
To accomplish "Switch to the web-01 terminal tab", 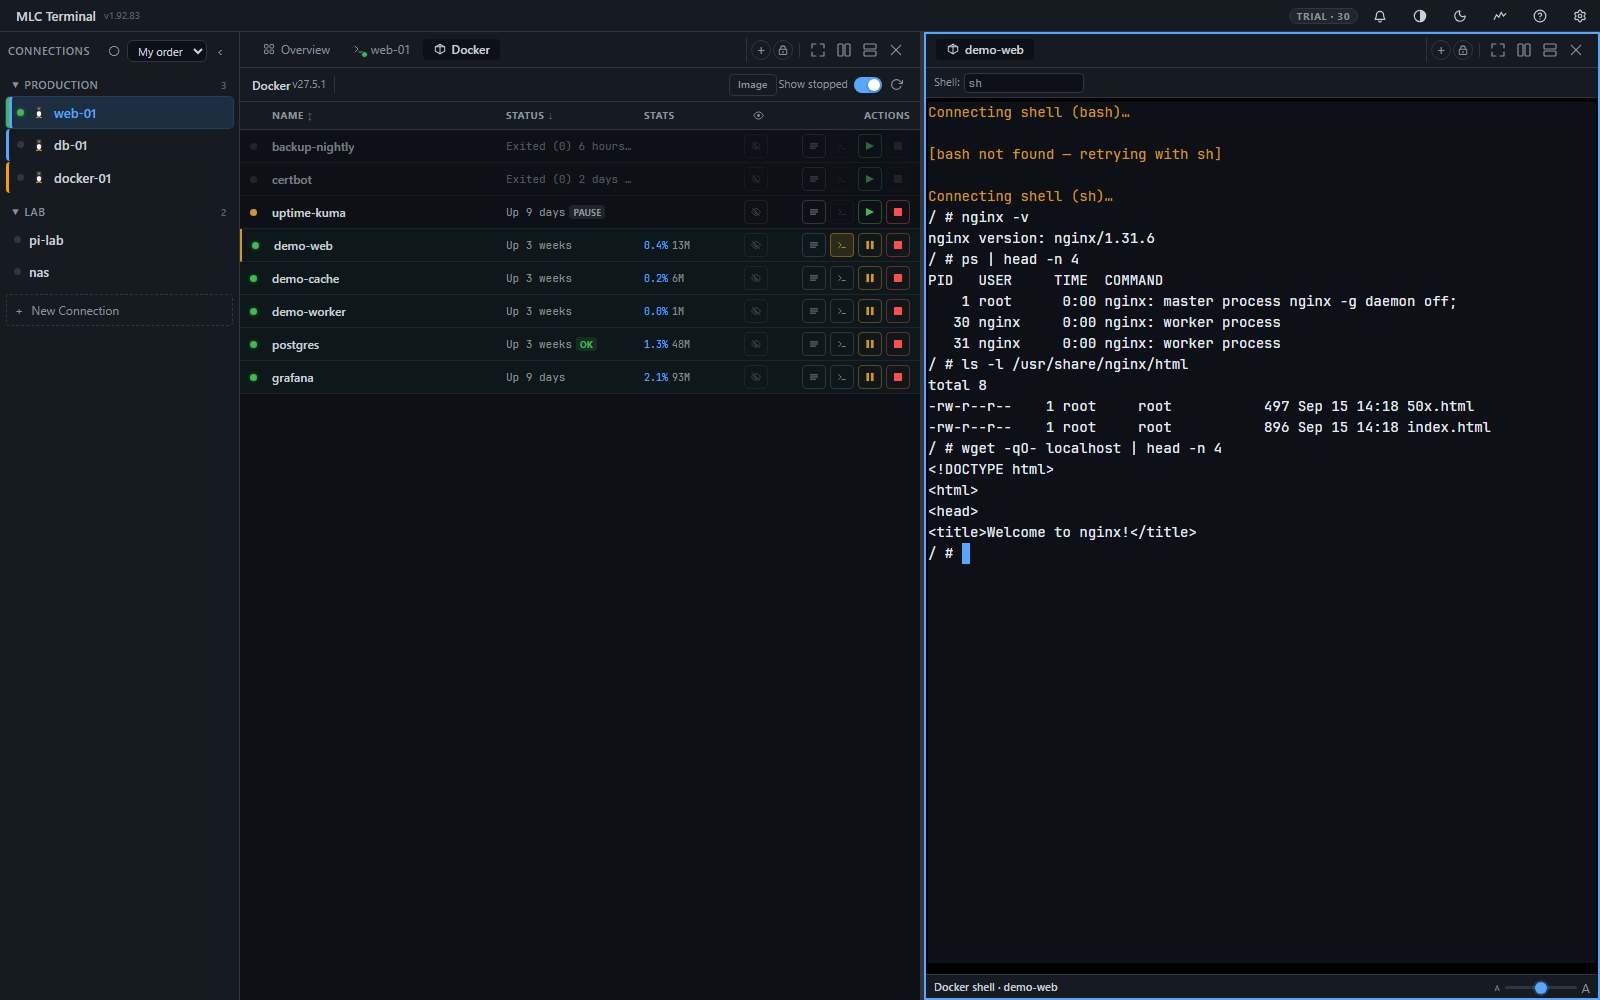I will tap(381, 50).
